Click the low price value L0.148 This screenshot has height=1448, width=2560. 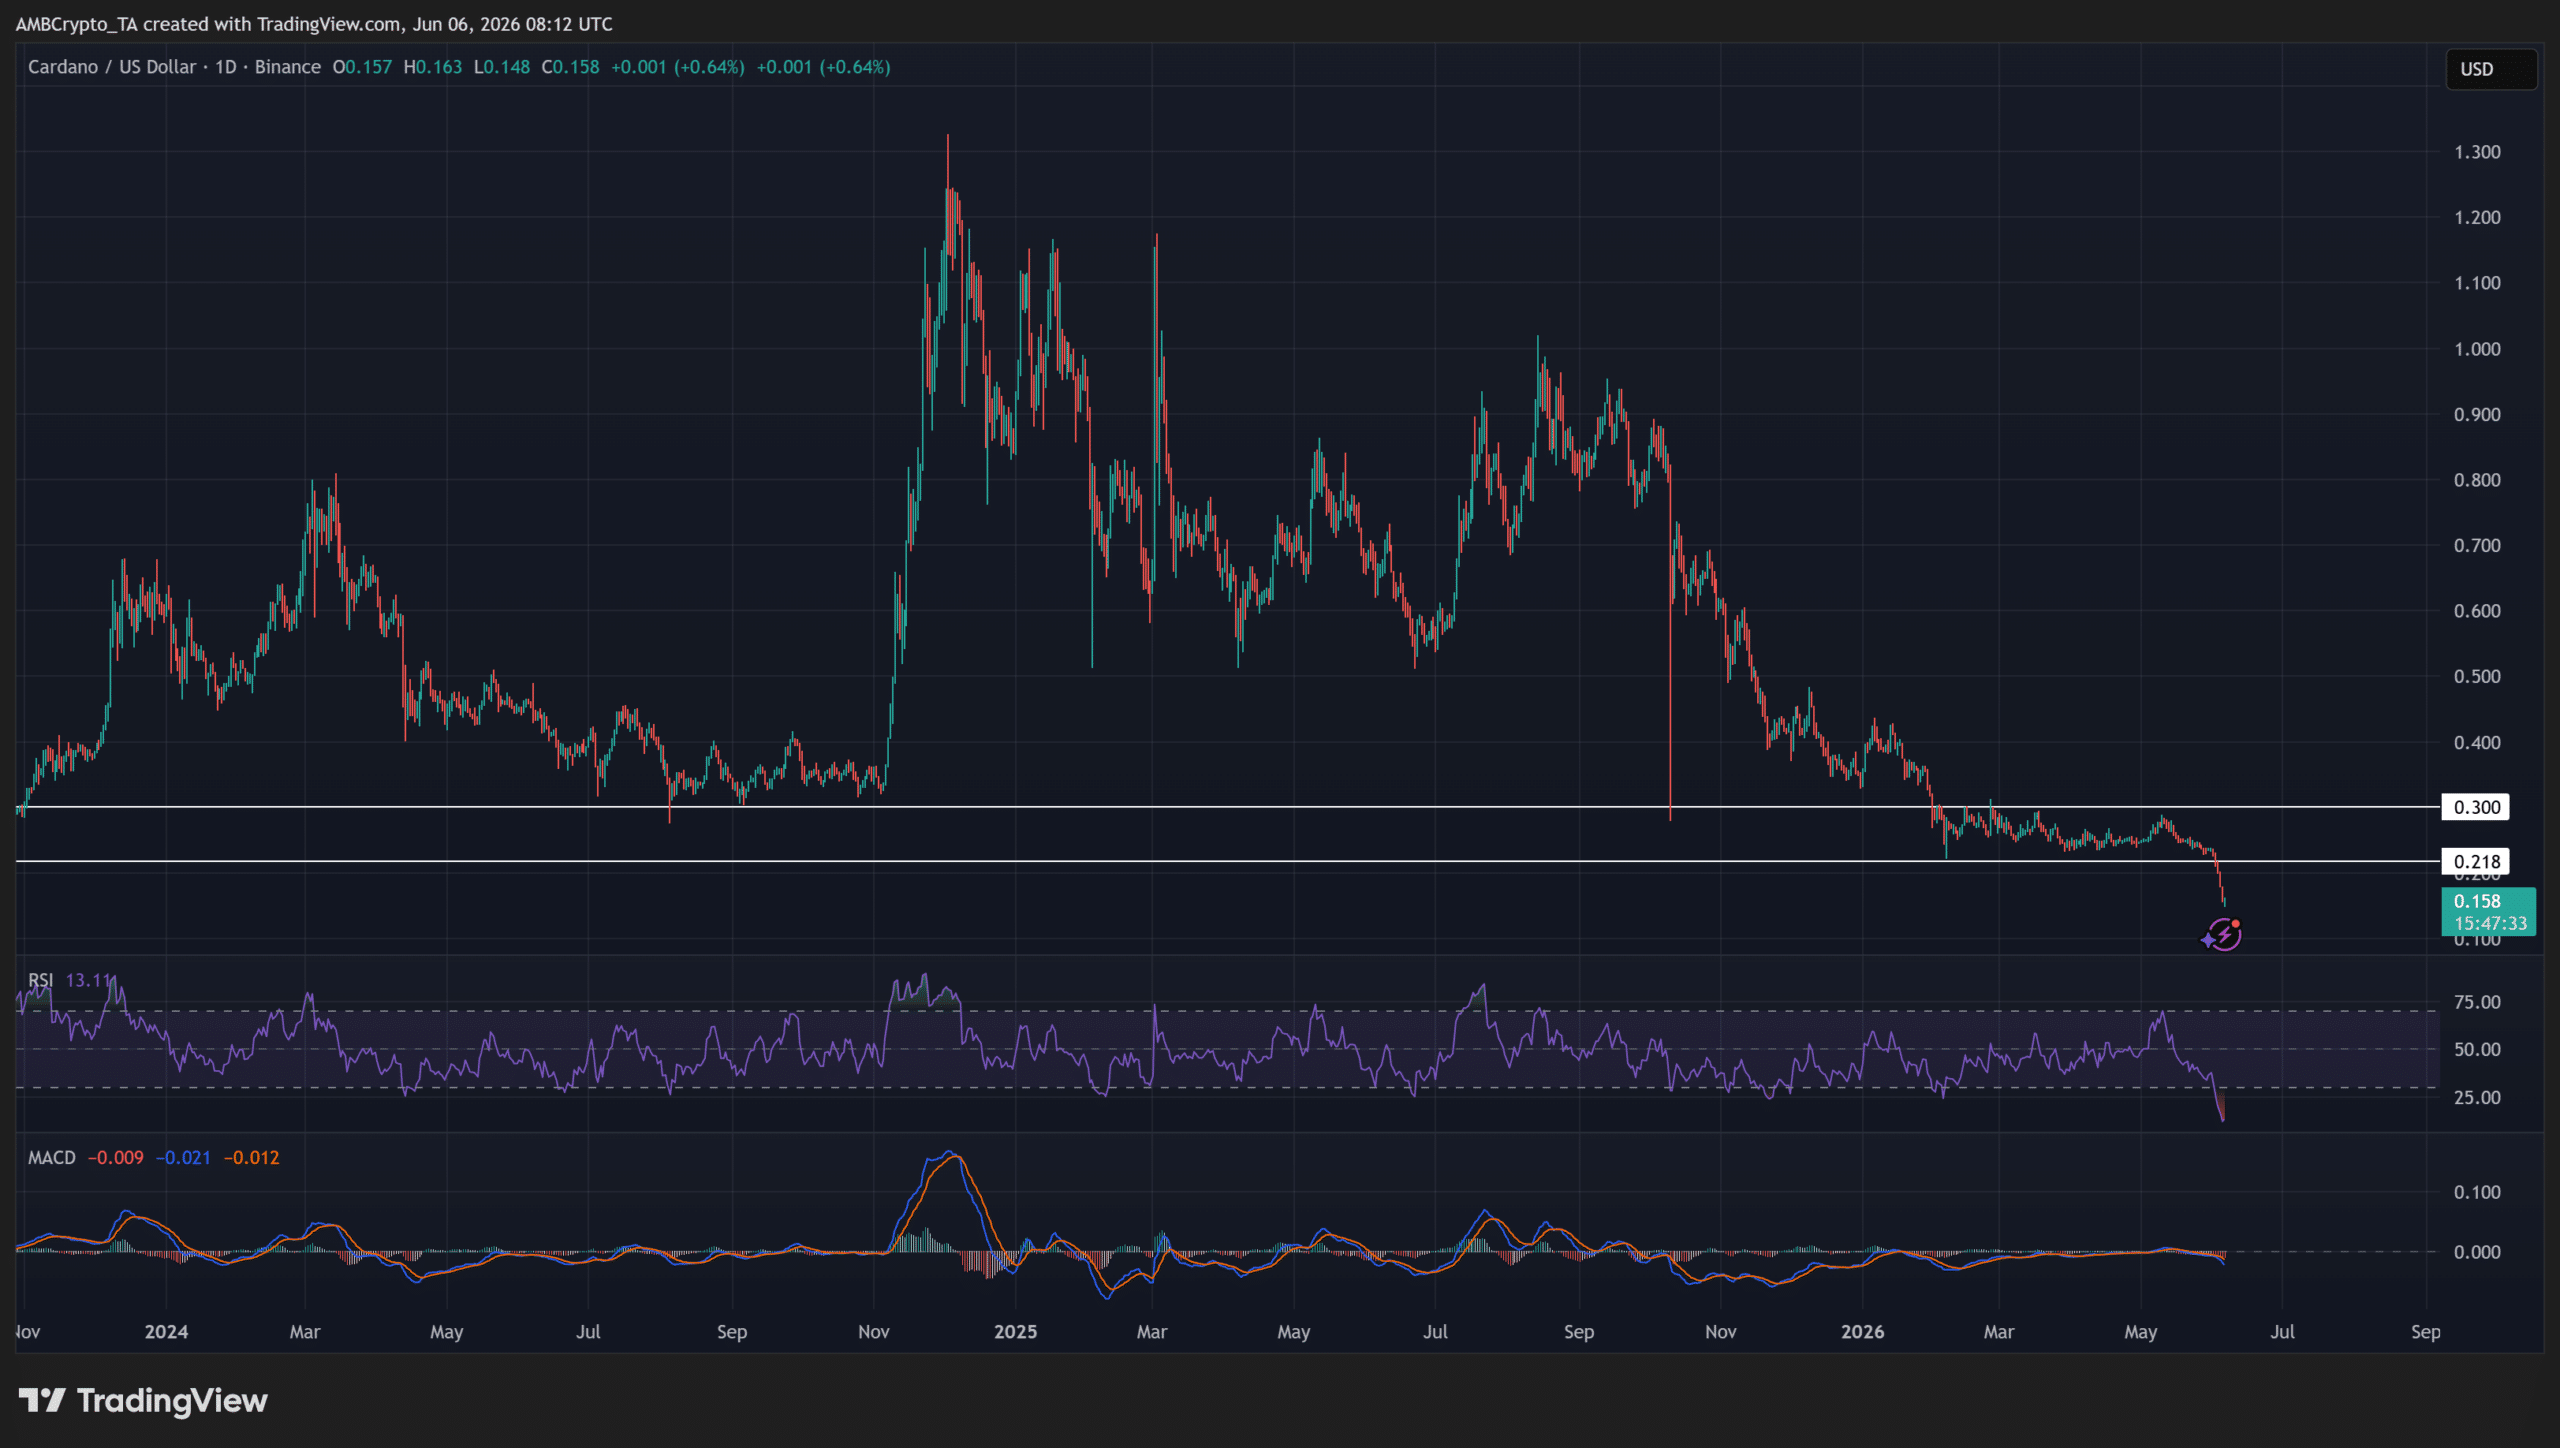(502, 67)
